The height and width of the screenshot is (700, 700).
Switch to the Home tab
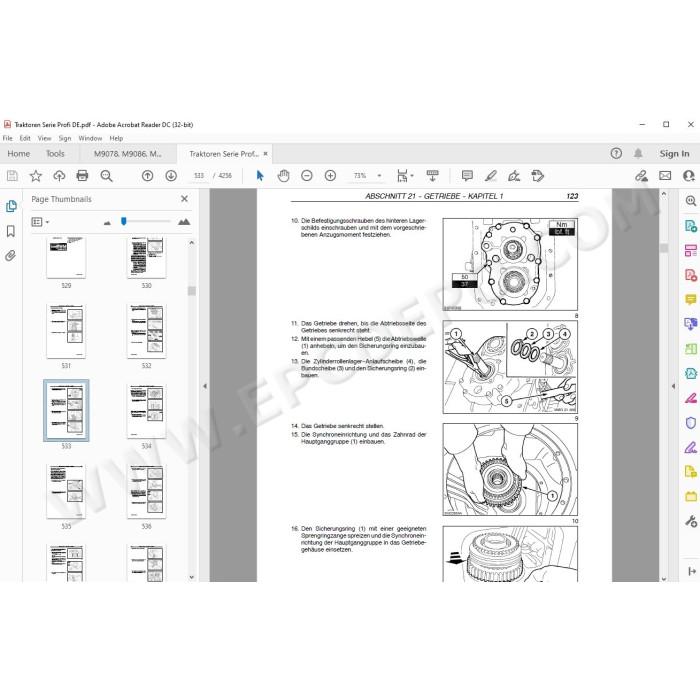click(x=19, y=154)
